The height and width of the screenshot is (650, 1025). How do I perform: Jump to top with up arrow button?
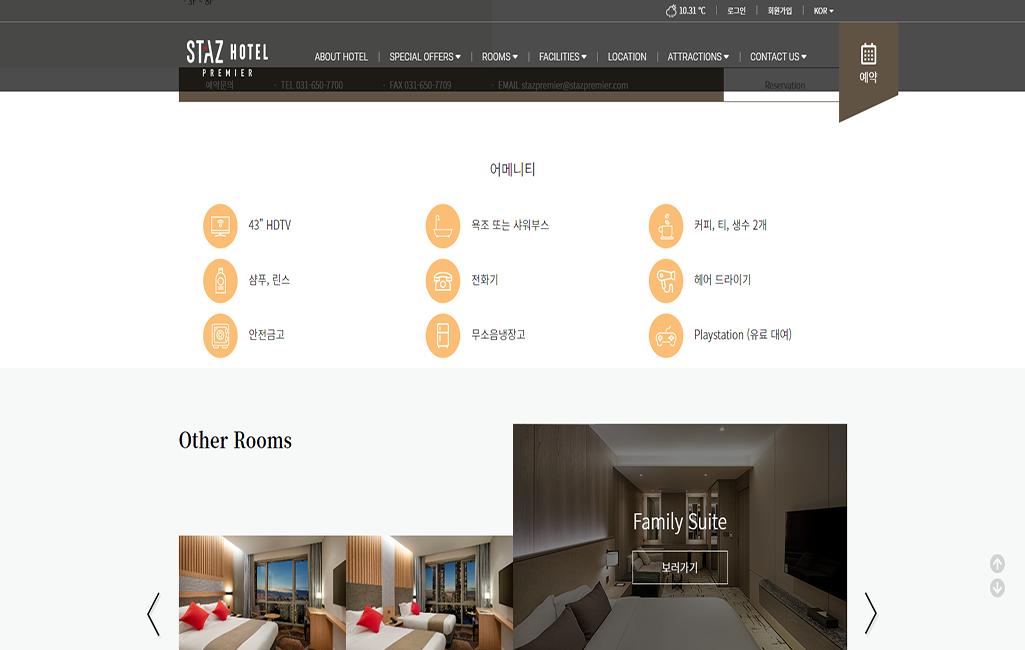(997, 563)
